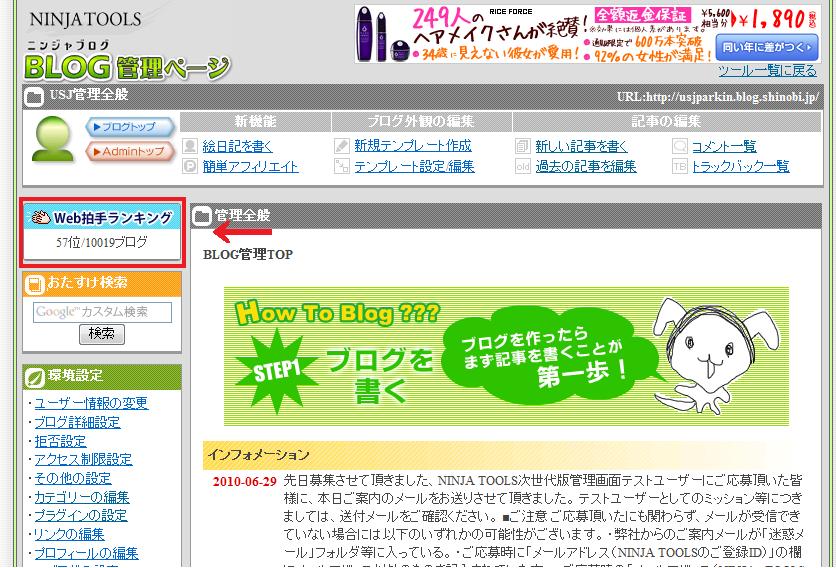Open アクセス制限設定 link
The height and width of the screenshot is (568, 836).
[x=83, y=459]
